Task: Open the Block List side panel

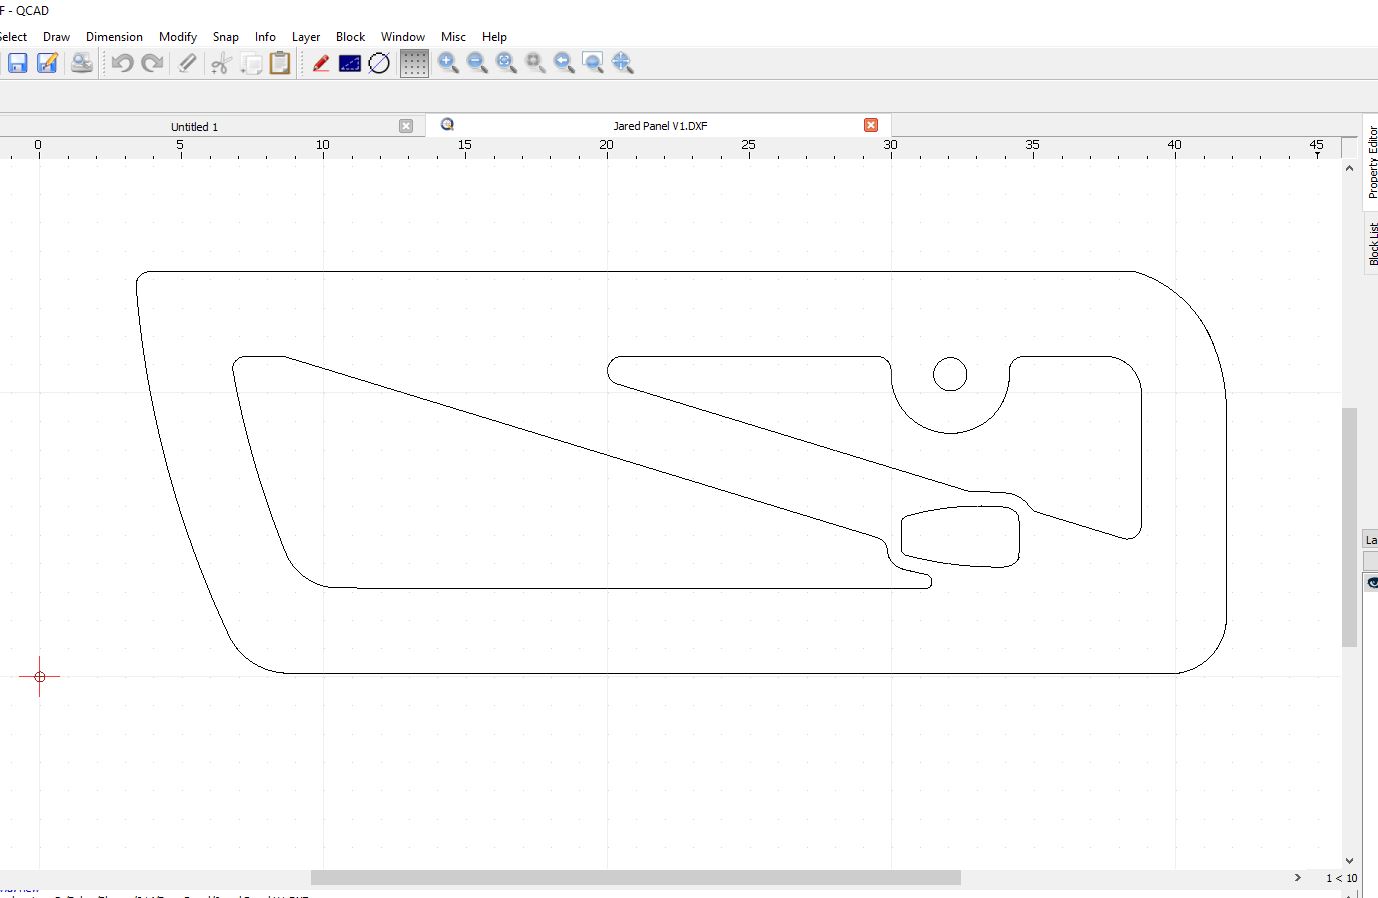Action: [1372, 243]
